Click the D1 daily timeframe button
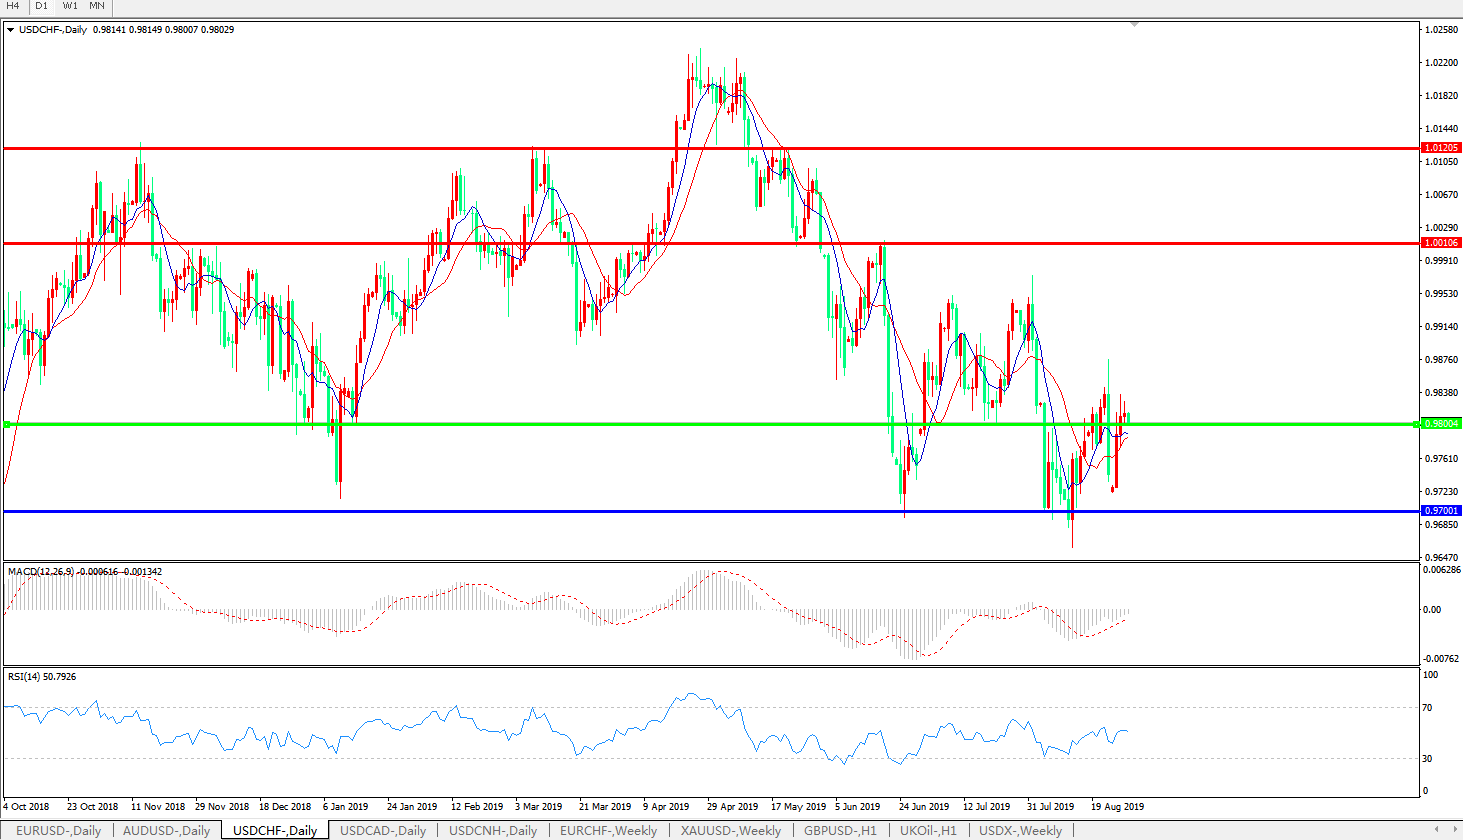This screenshot has width=1463, height=840. pos(42,6)
